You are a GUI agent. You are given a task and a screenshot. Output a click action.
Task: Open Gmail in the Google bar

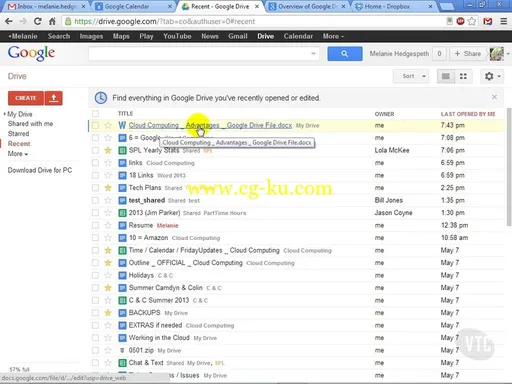[x=238, y=36]
